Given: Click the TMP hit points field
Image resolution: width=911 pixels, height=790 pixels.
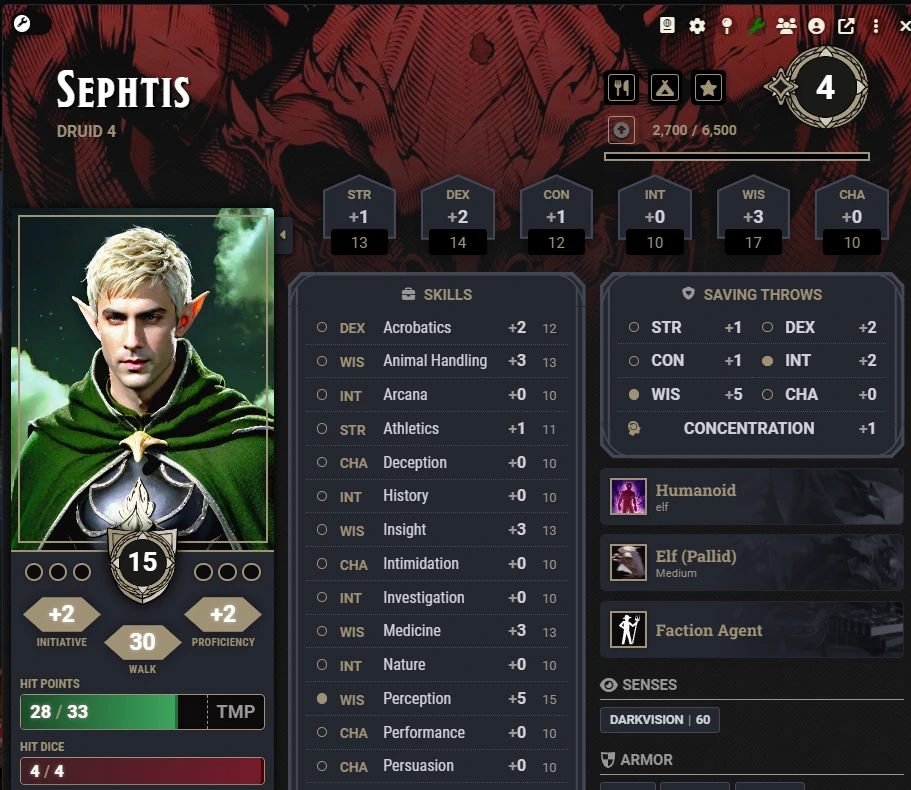Looking at the screenshot, I should click(236, 712).
